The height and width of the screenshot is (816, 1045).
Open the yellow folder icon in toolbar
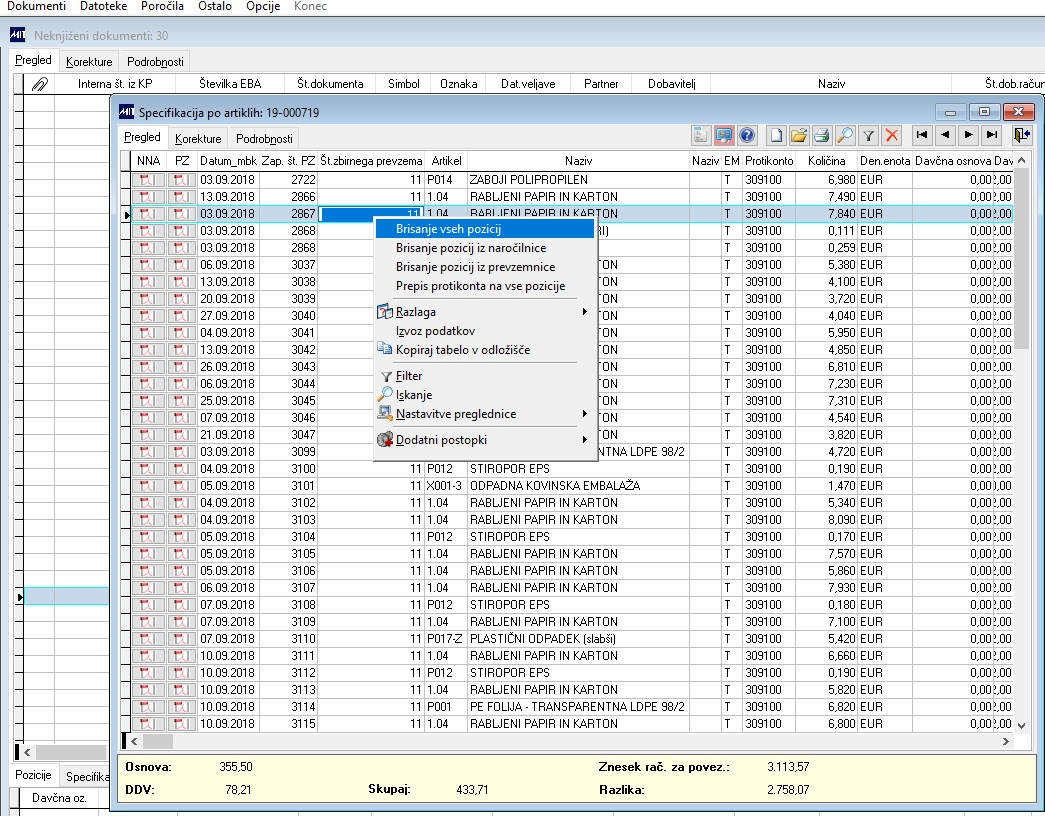(x=799, y=135)
